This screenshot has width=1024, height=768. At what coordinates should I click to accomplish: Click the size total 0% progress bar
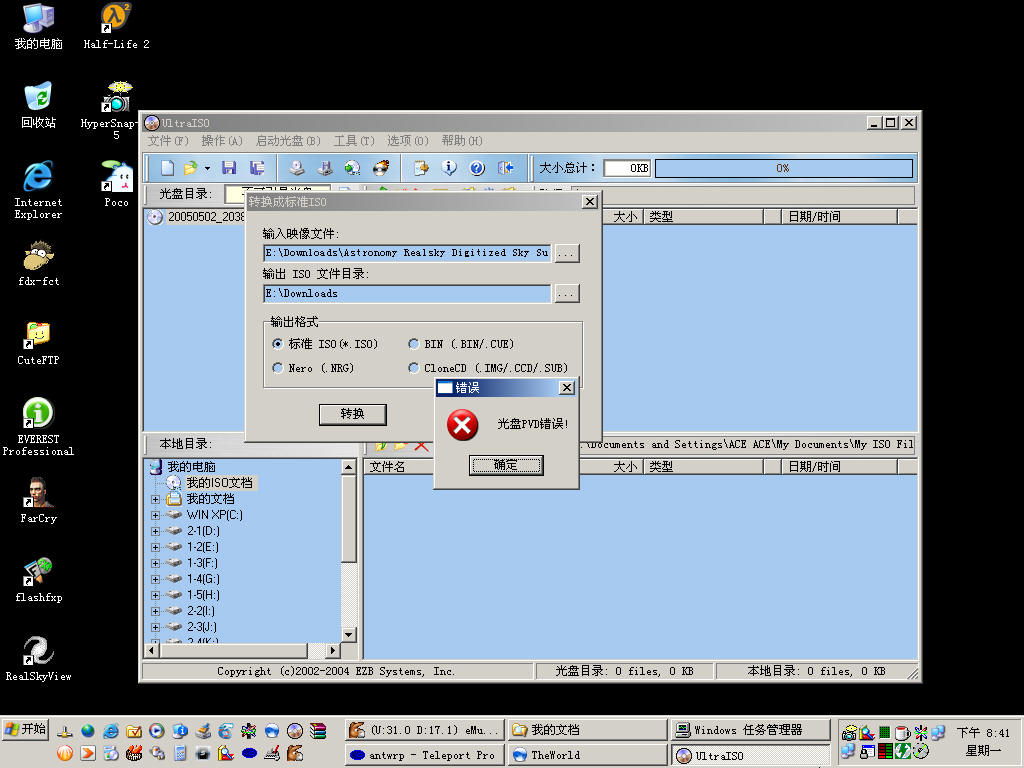click(784, 168)
